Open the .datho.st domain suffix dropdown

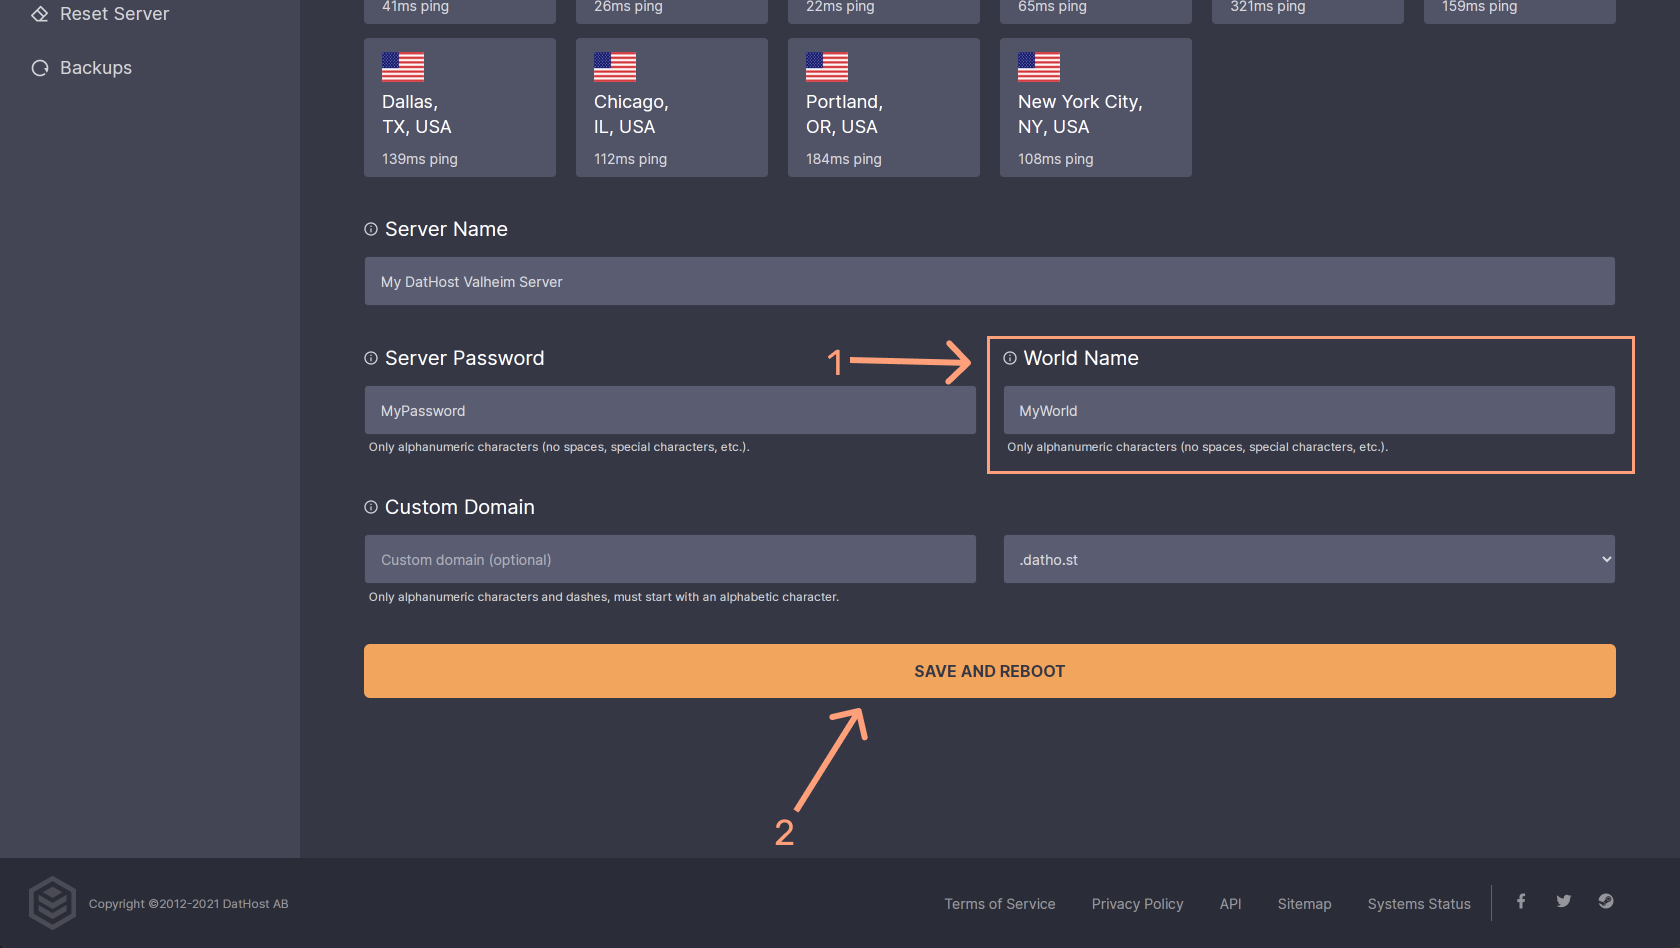coord(1309,560)
